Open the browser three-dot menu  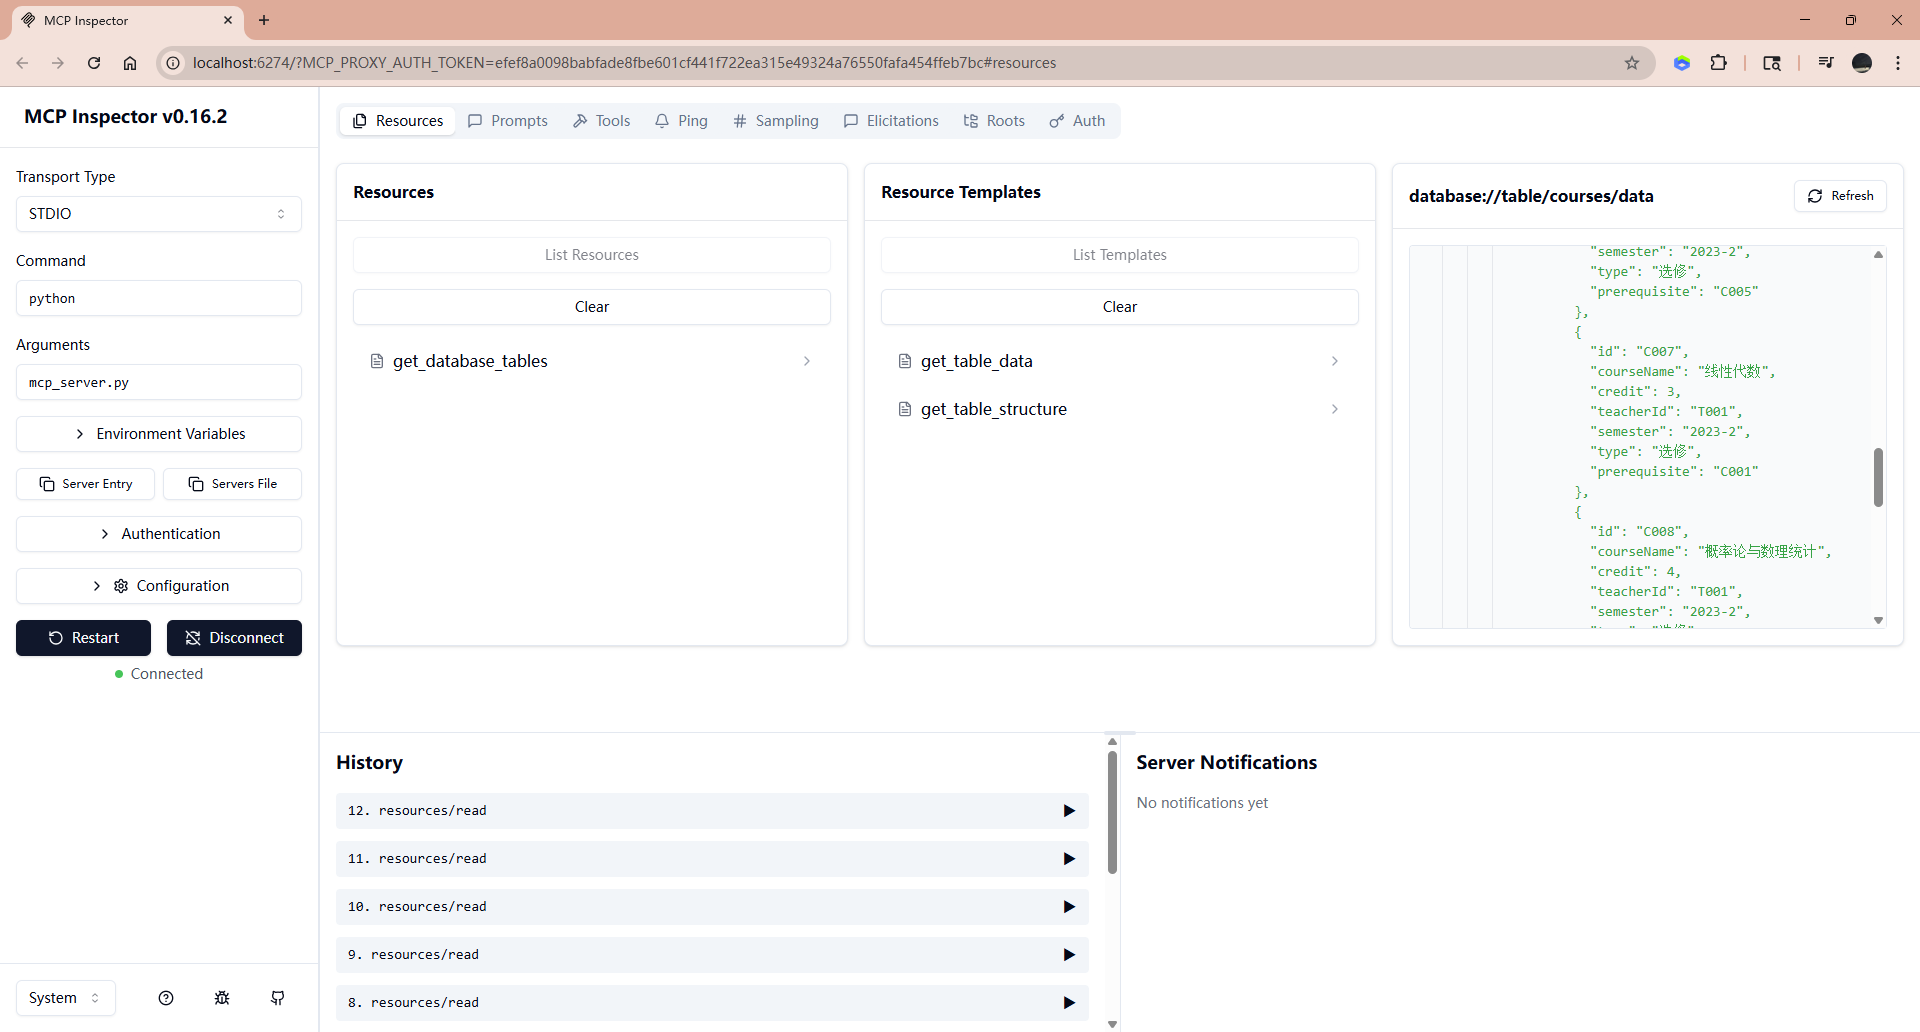tap(1898, 63)
